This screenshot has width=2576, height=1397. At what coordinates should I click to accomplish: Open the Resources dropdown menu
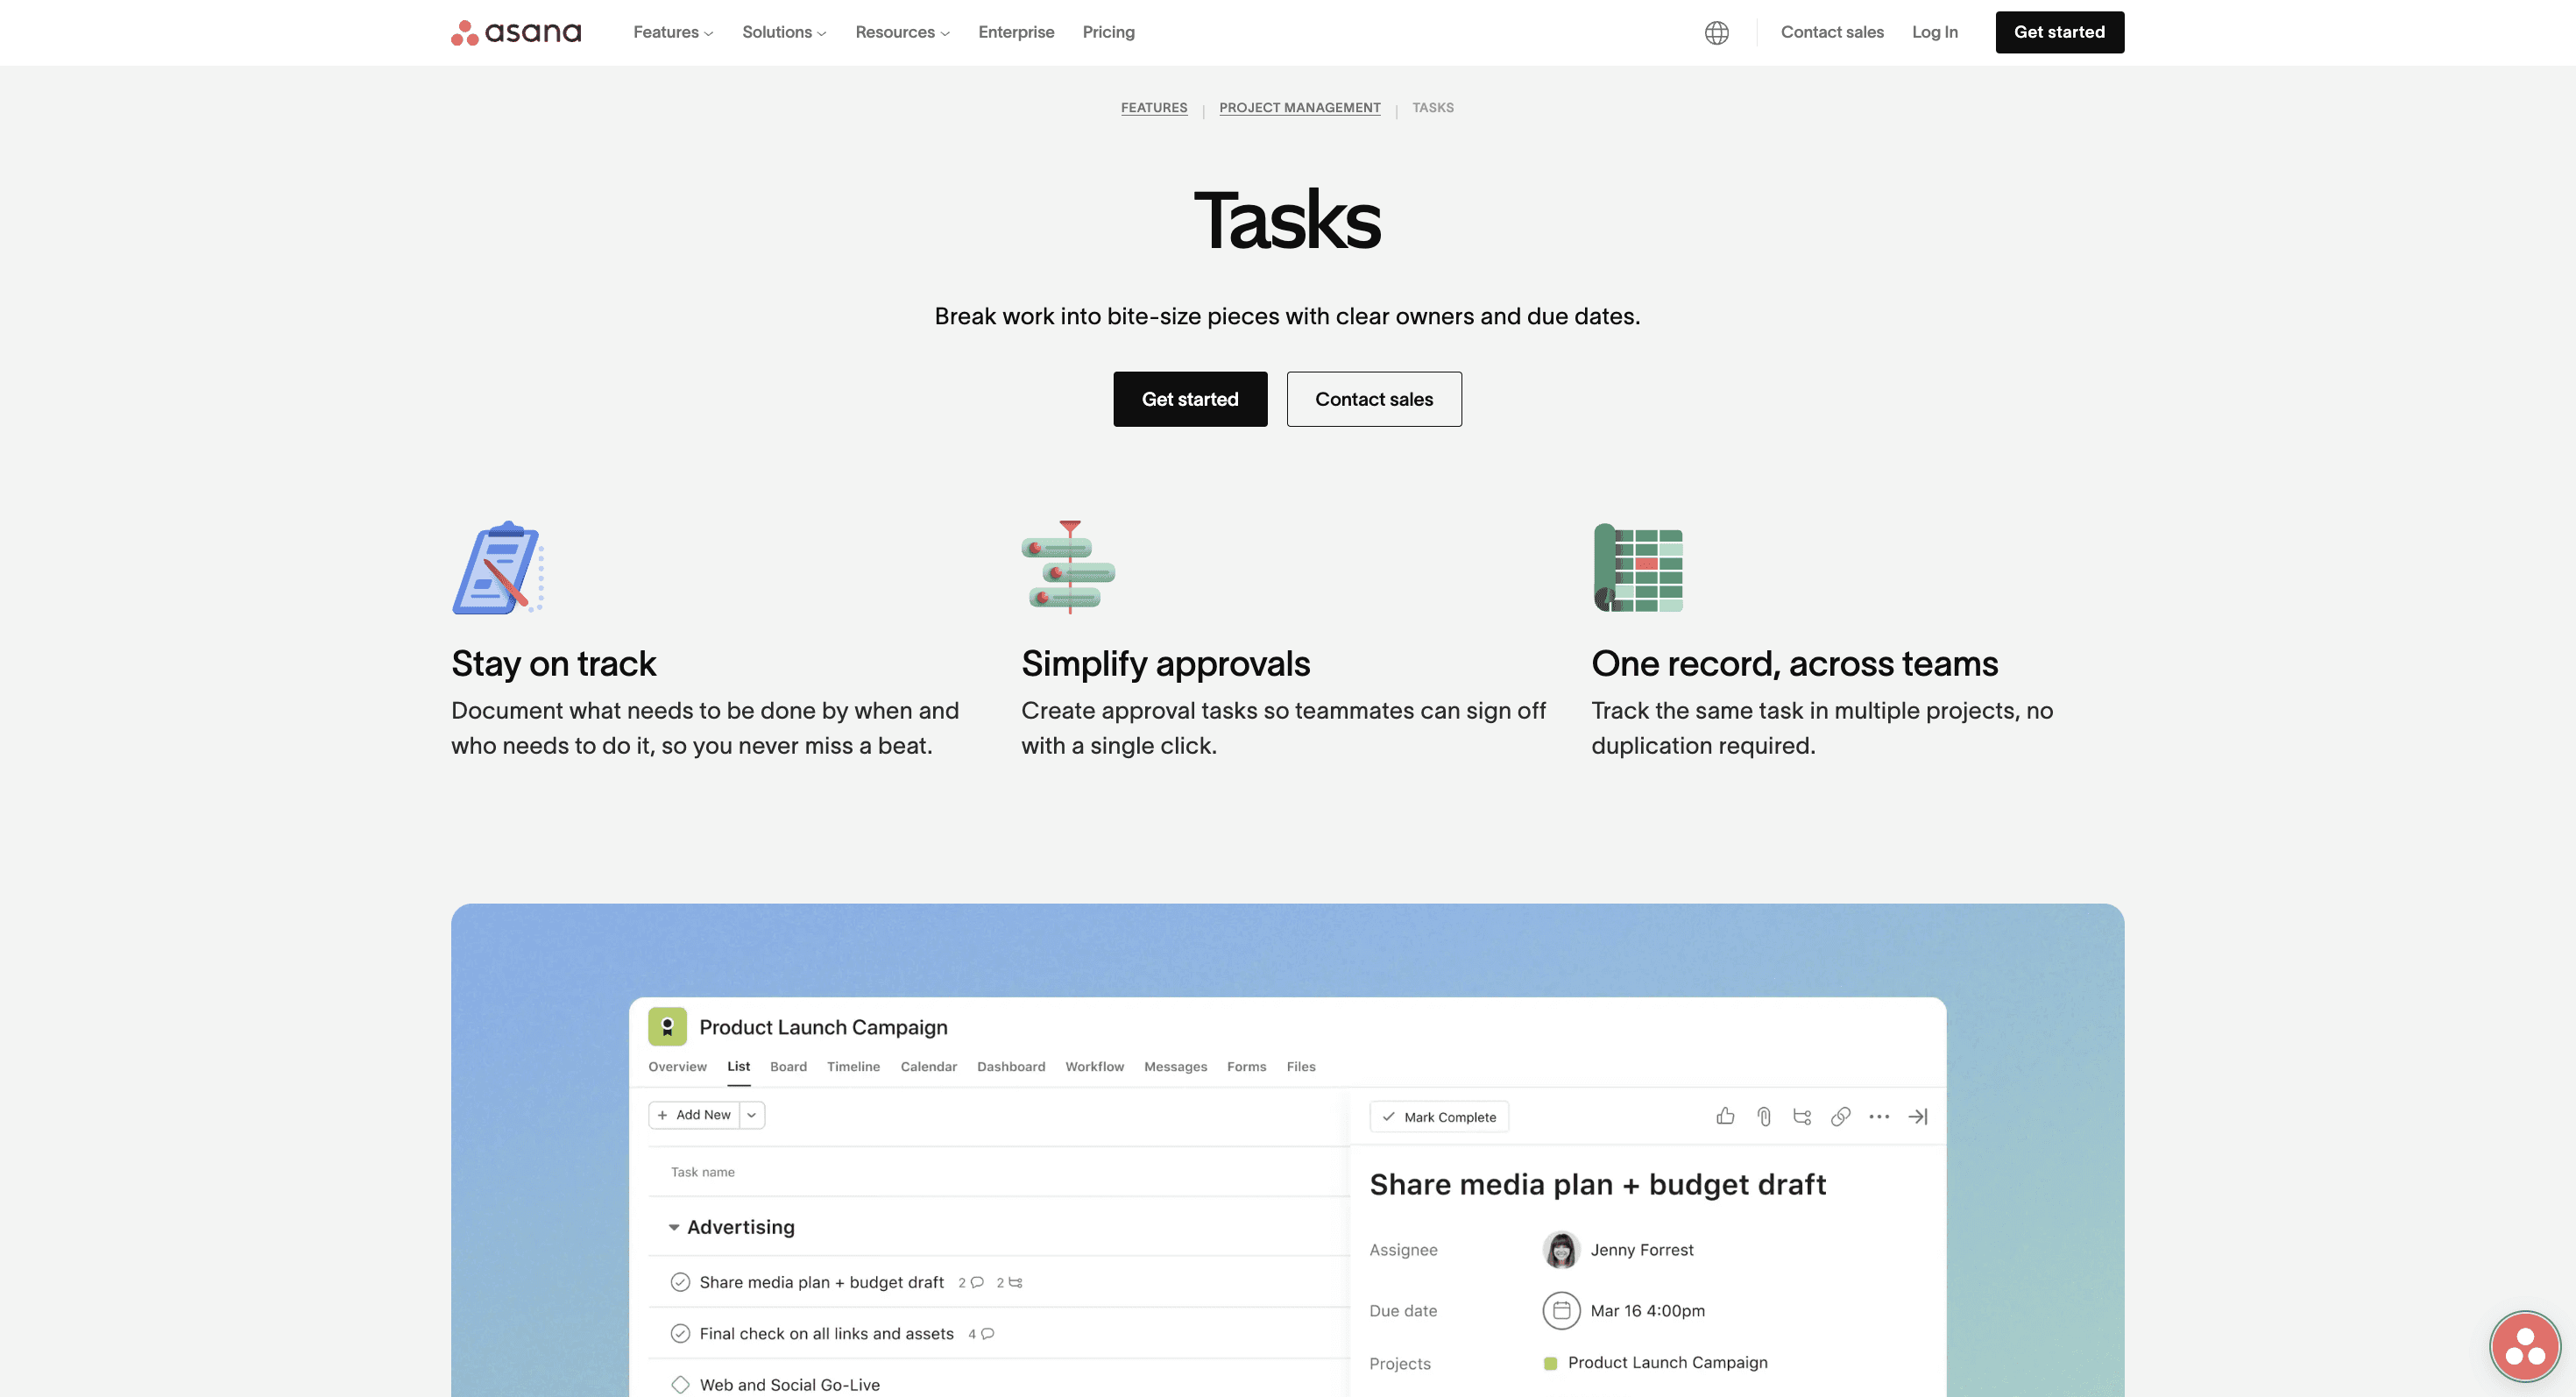[x=902, y=32]
